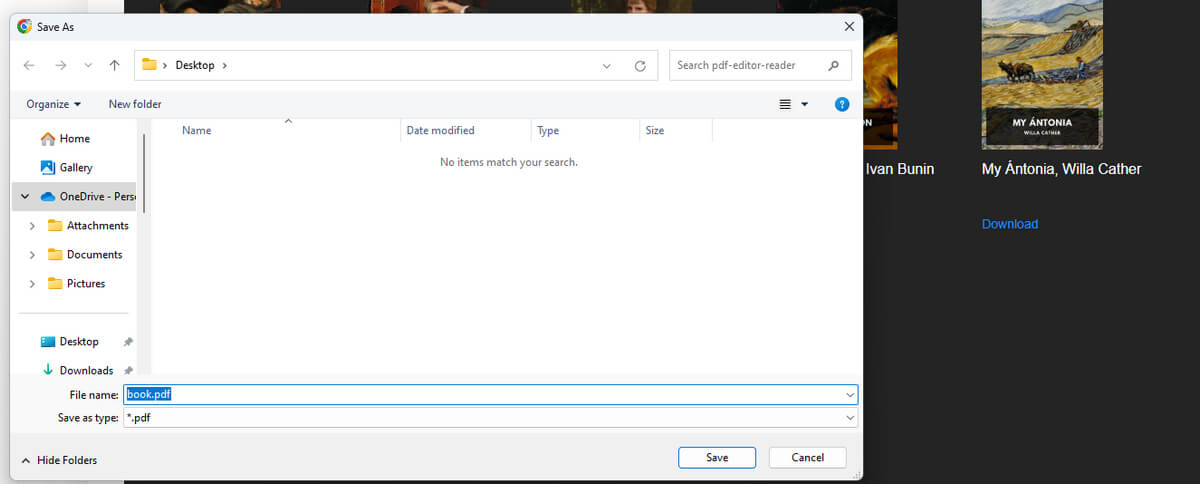1200x484 pixels.
Task: Go forward with the right arrow
Action: 61,66
